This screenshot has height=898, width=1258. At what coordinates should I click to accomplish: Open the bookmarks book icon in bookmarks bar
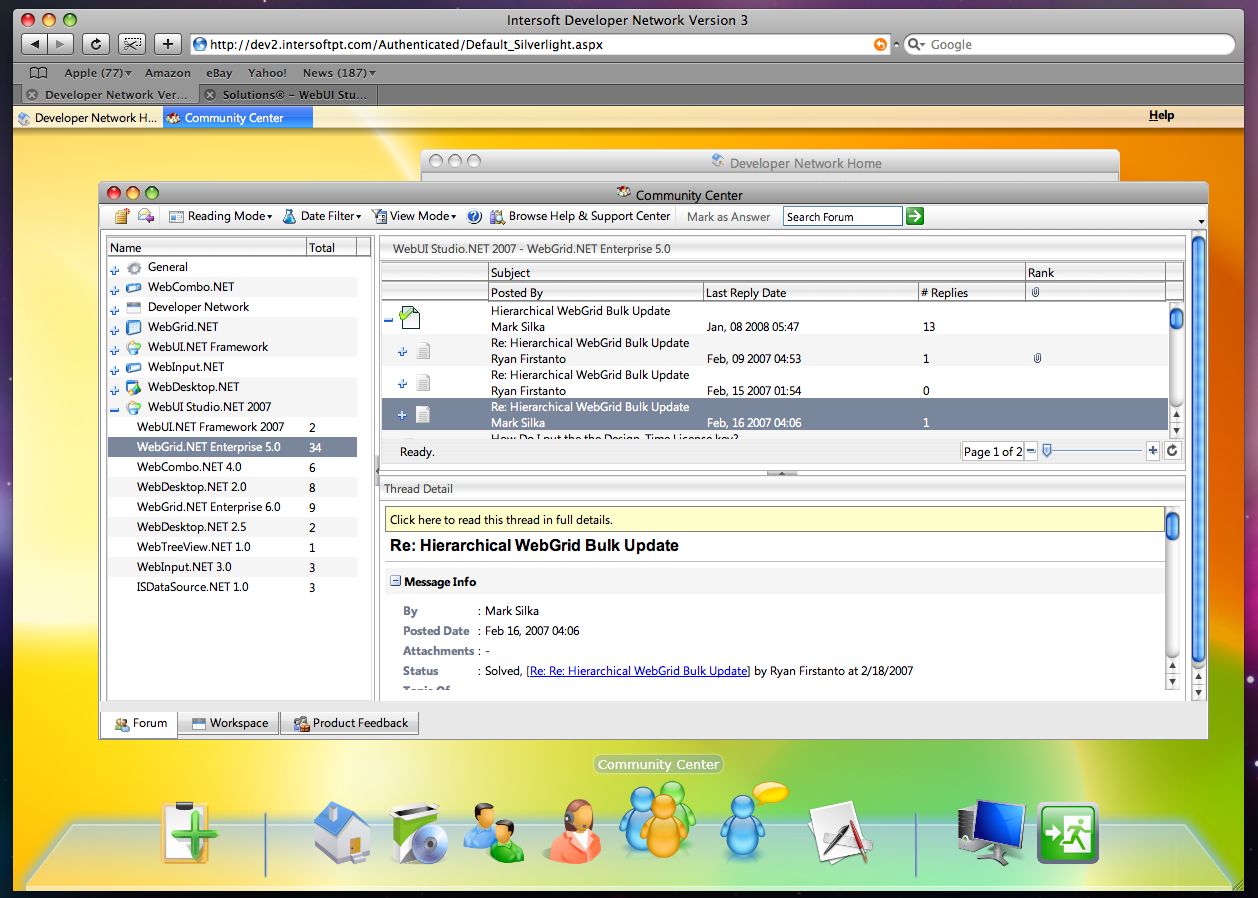[38, 73]
